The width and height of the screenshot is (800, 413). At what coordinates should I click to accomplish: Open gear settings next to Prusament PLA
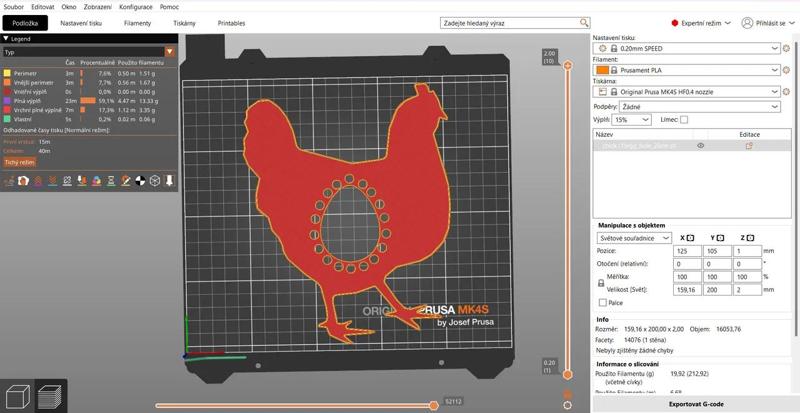click(788, 70)
